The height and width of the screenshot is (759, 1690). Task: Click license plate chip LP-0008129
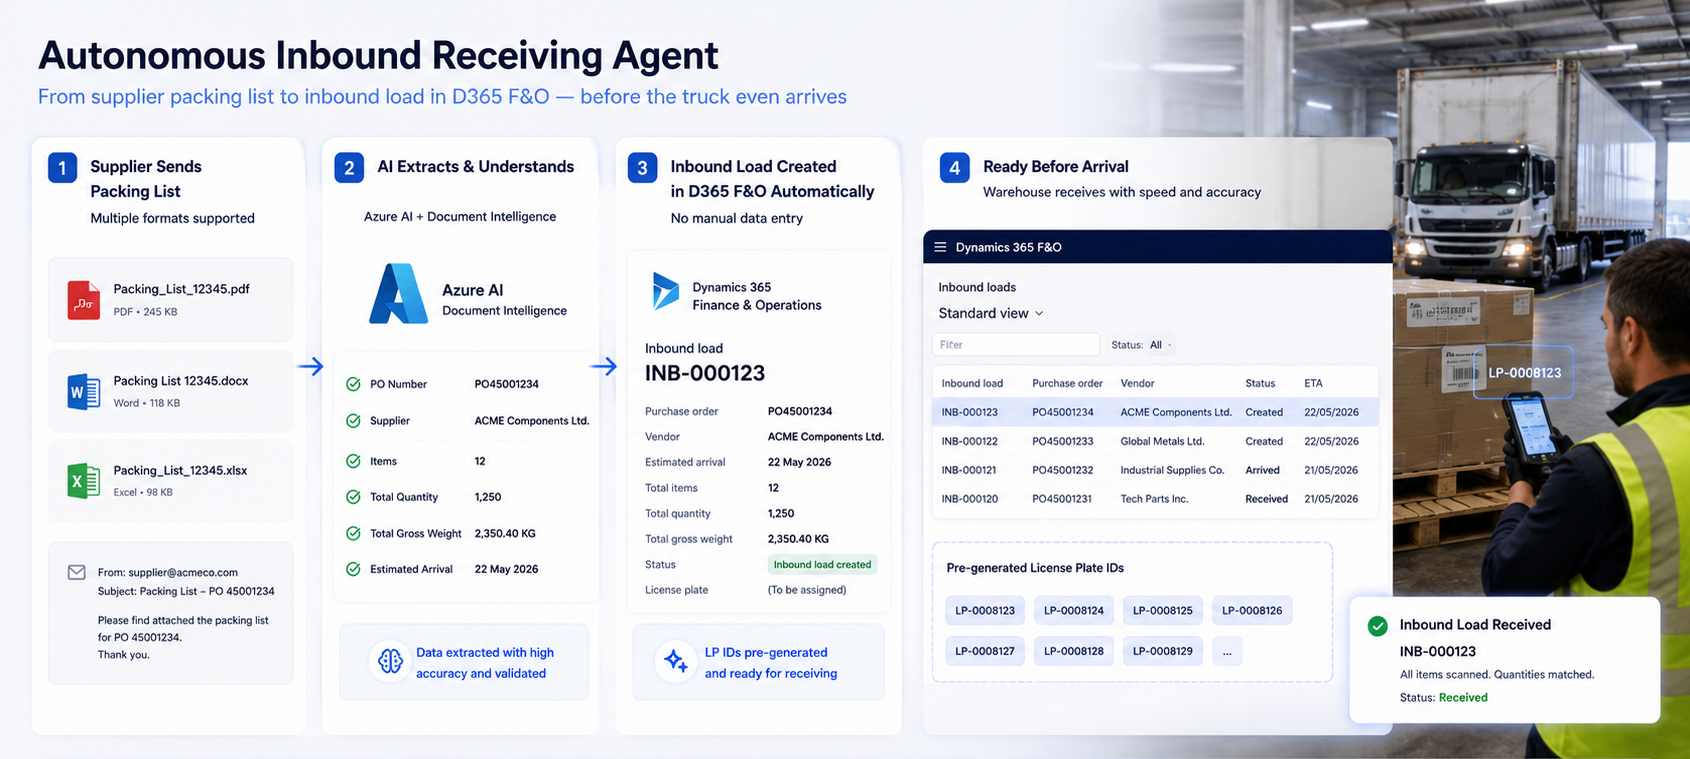coord(1163,651)
